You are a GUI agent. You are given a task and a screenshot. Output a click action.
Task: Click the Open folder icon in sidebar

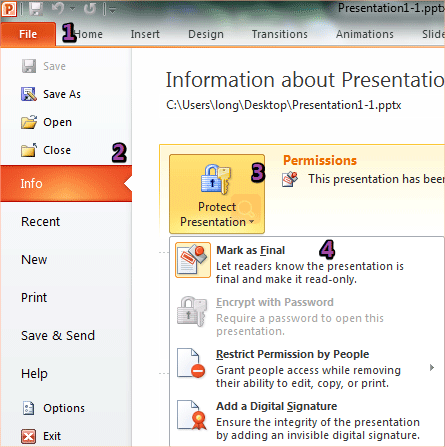coord(29,122)
